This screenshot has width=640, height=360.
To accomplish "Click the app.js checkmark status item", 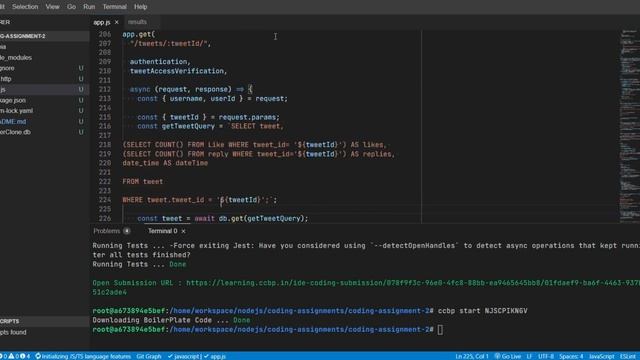I will [215, 356].
